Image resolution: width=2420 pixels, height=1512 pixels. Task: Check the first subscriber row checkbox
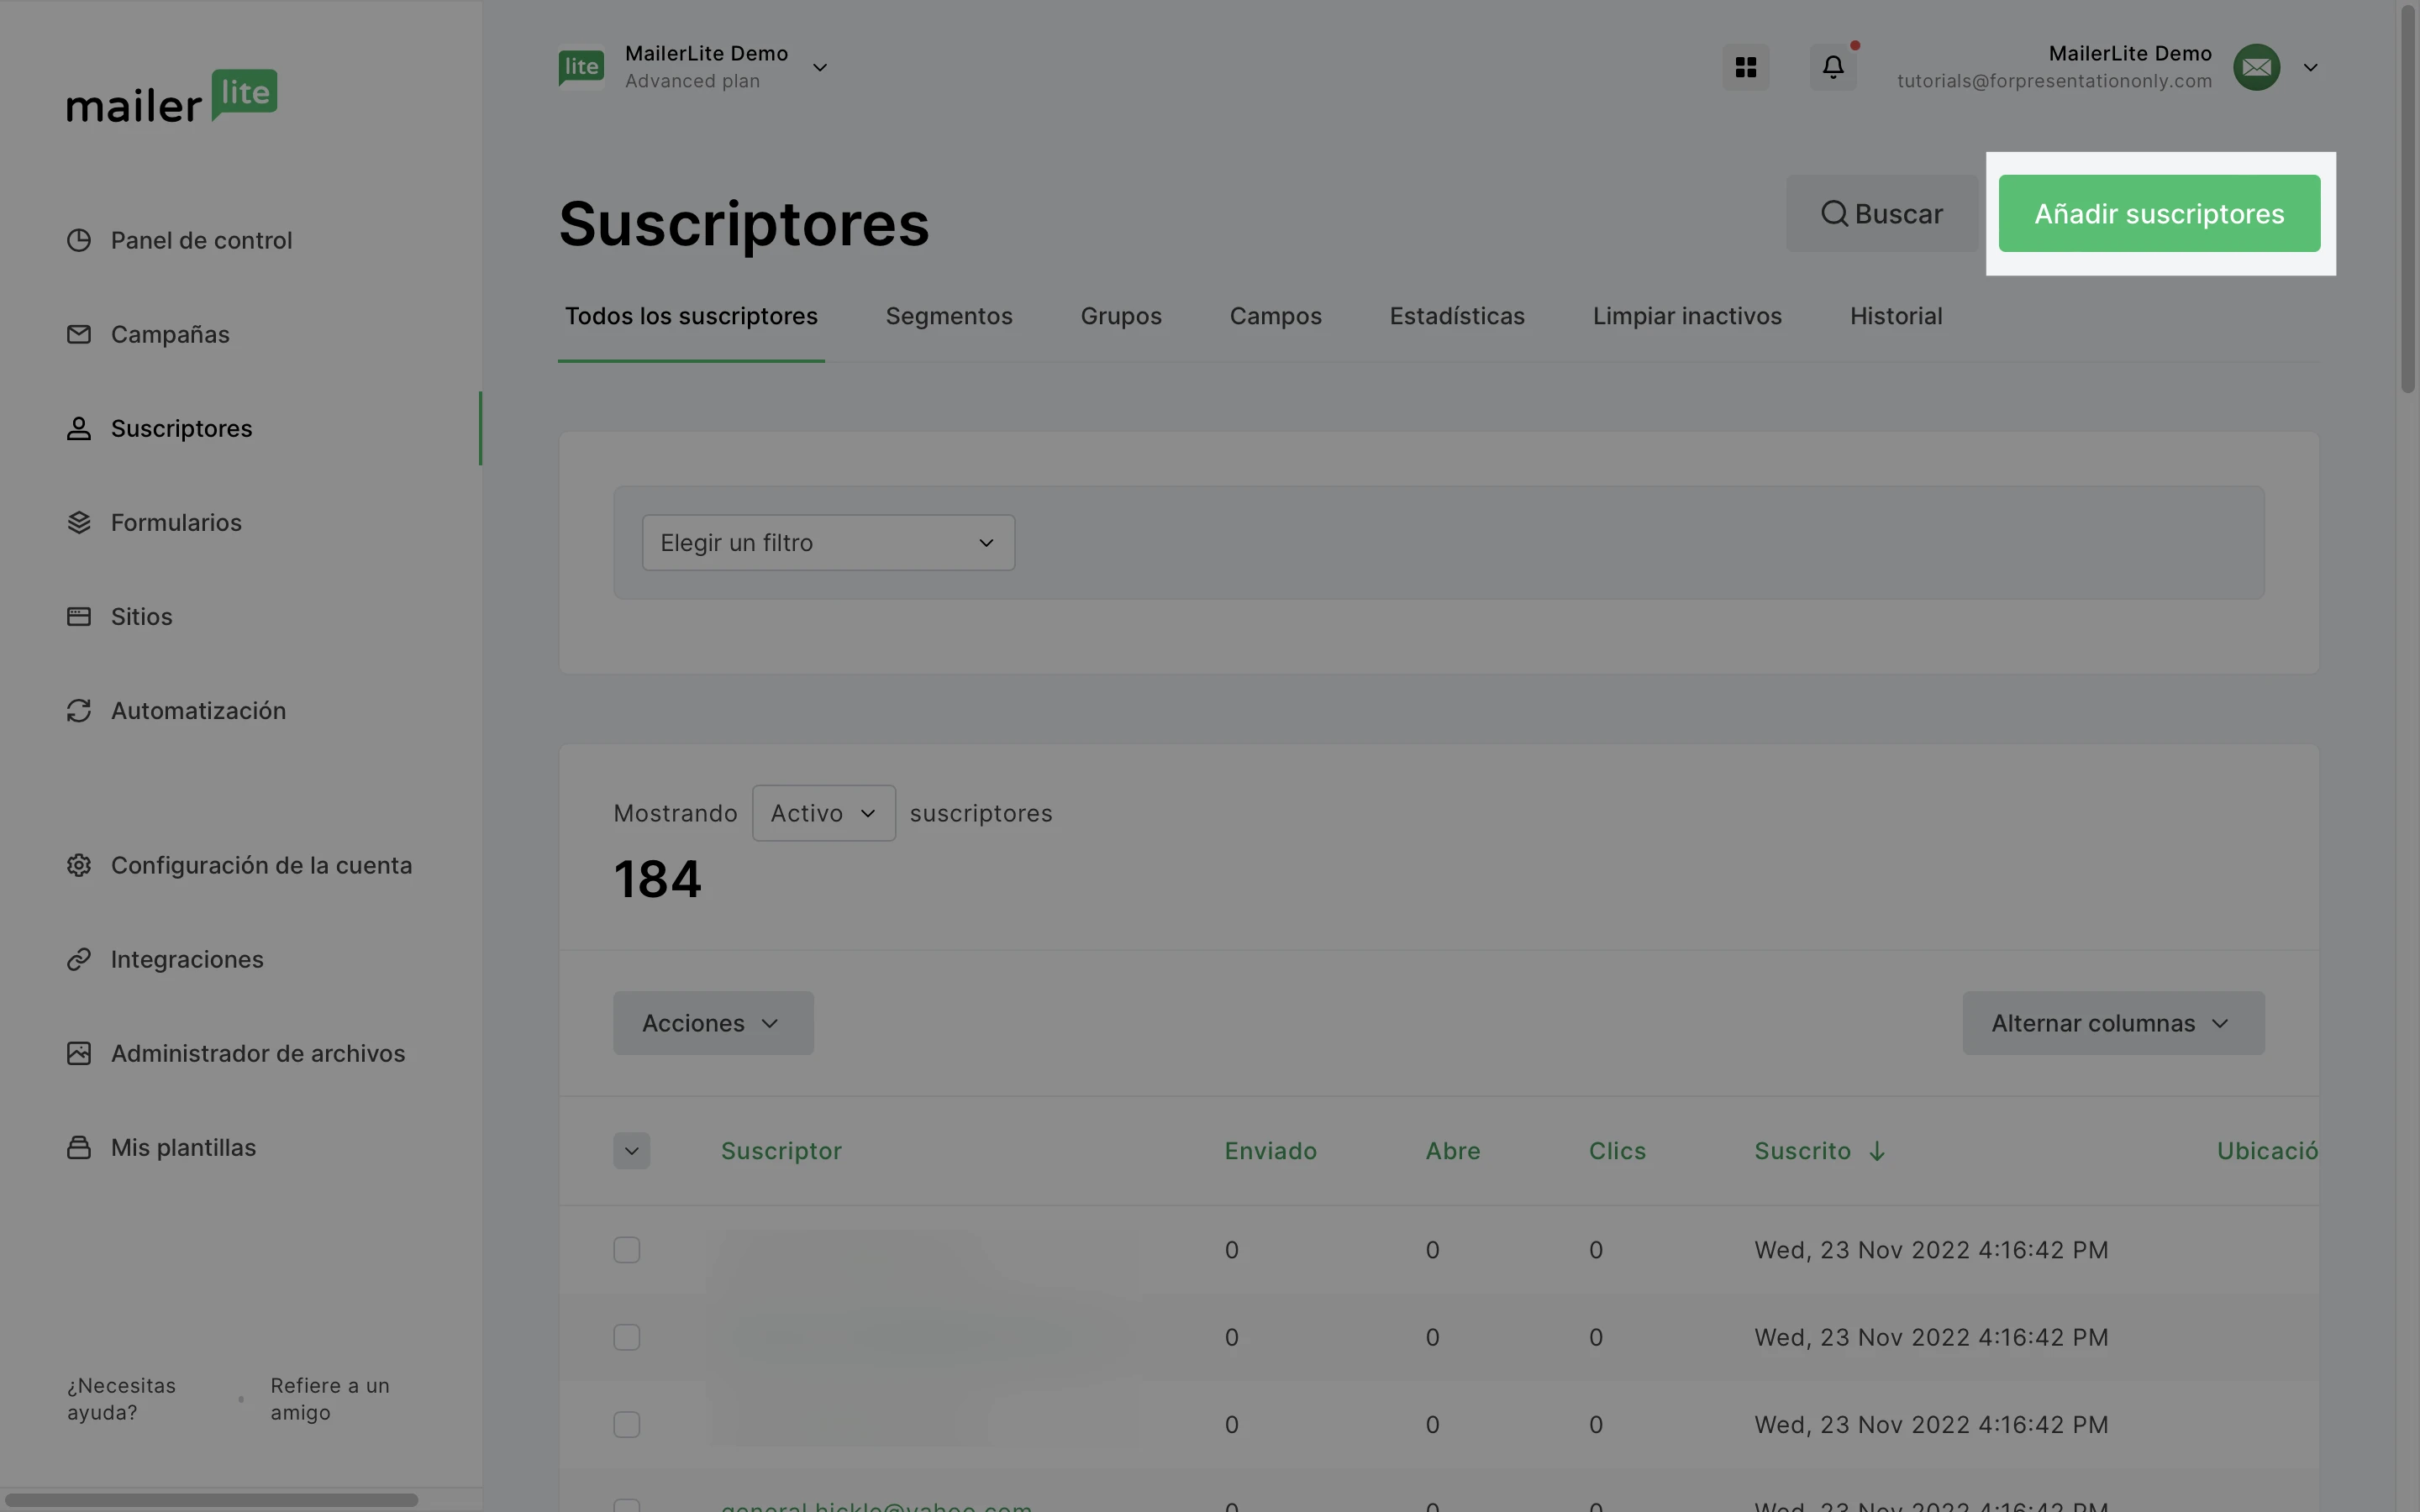(626, 1250)
